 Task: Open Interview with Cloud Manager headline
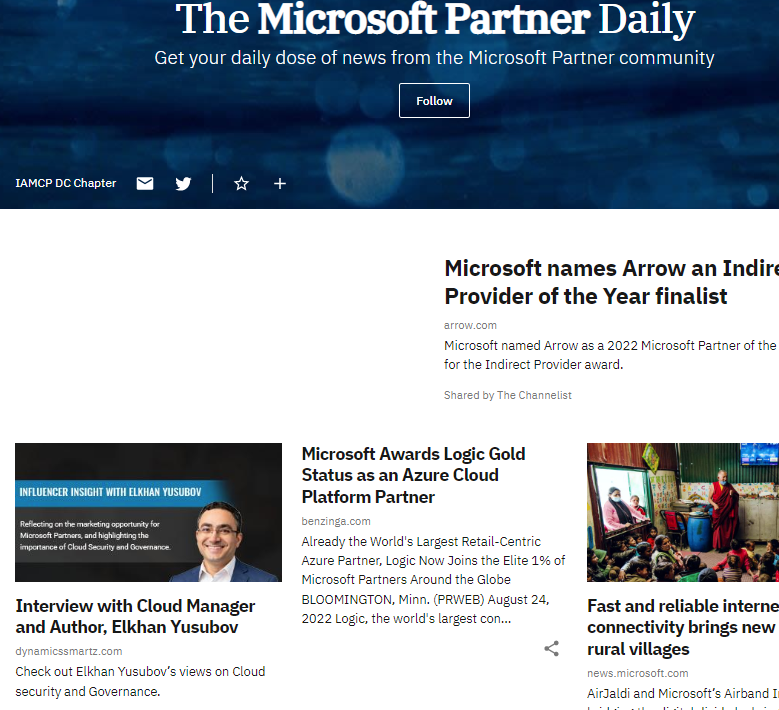point(135,617)
